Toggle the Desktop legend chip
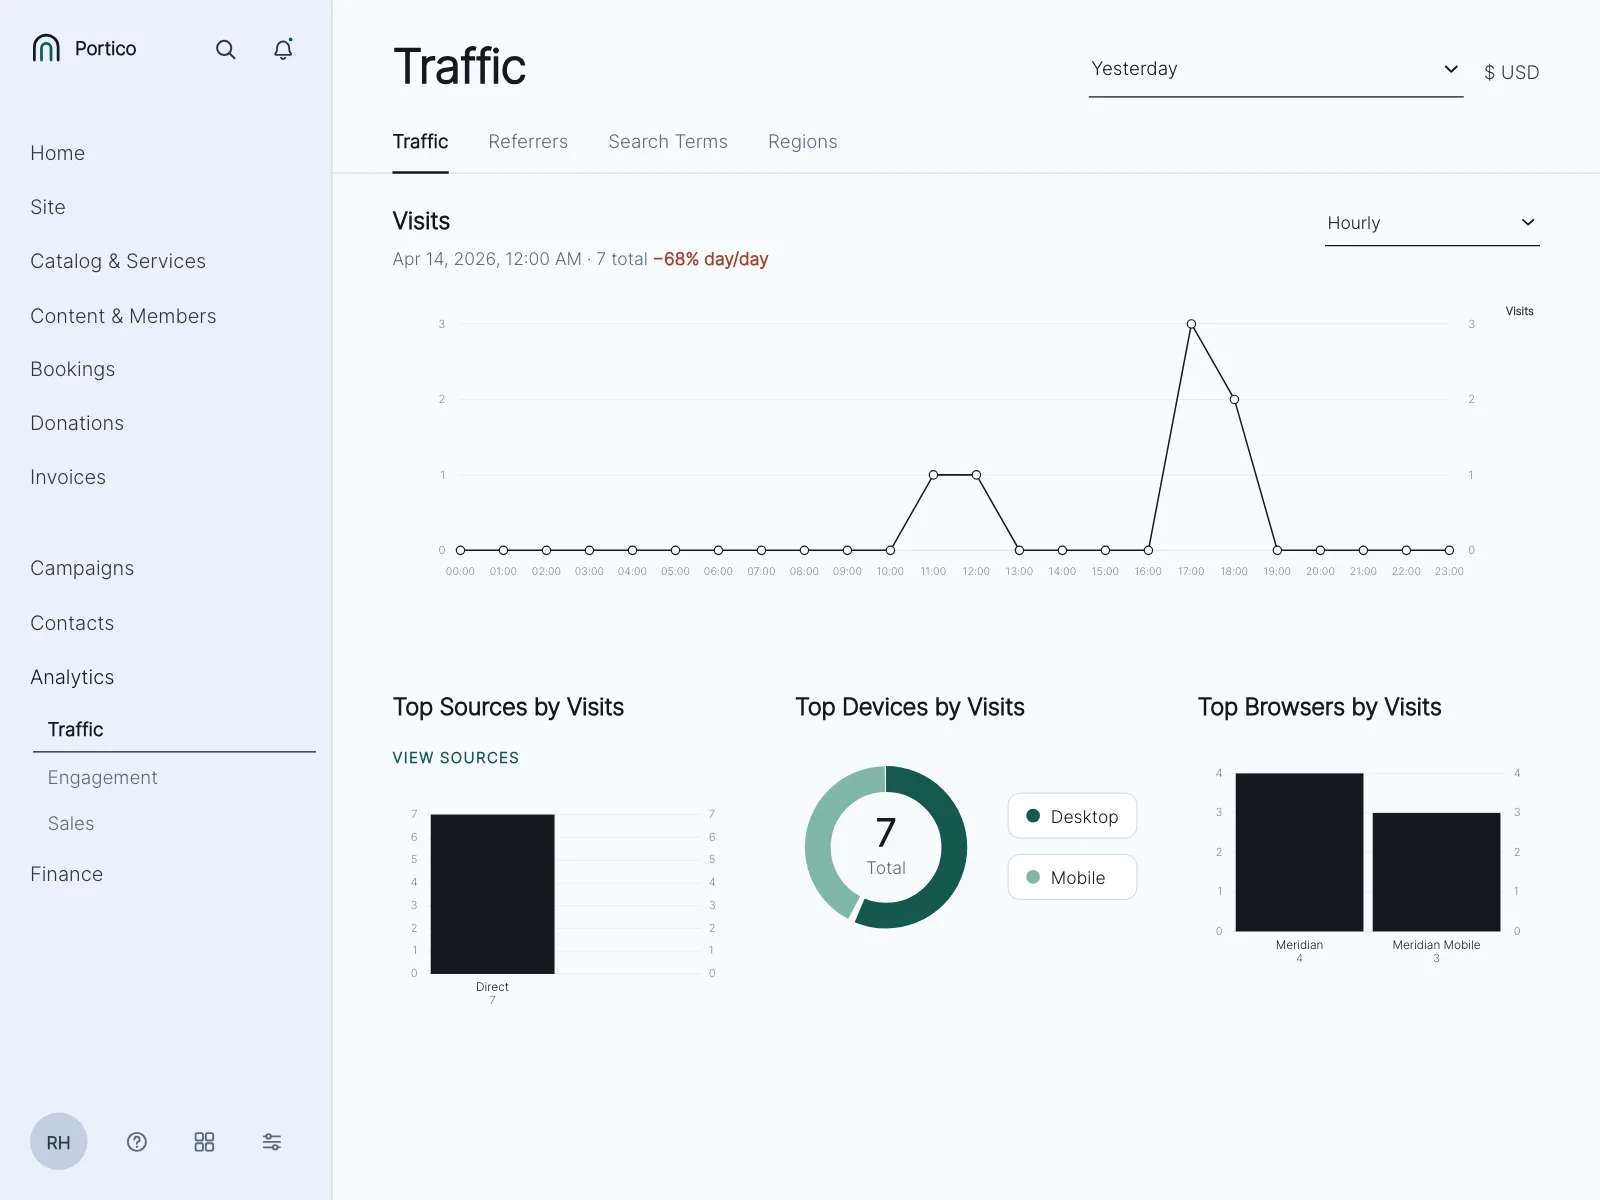The image size is (1600, 1200). [1072, 816]
